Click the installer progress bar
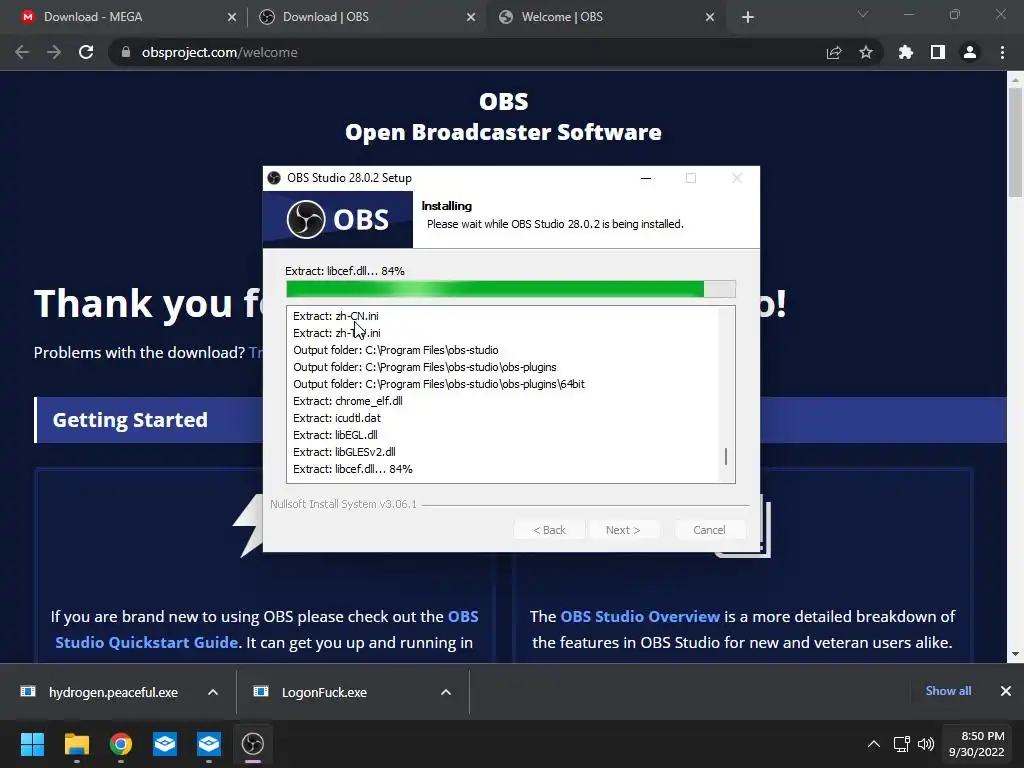This screenshot has width=1024, height=768. (x=511, y=289)
